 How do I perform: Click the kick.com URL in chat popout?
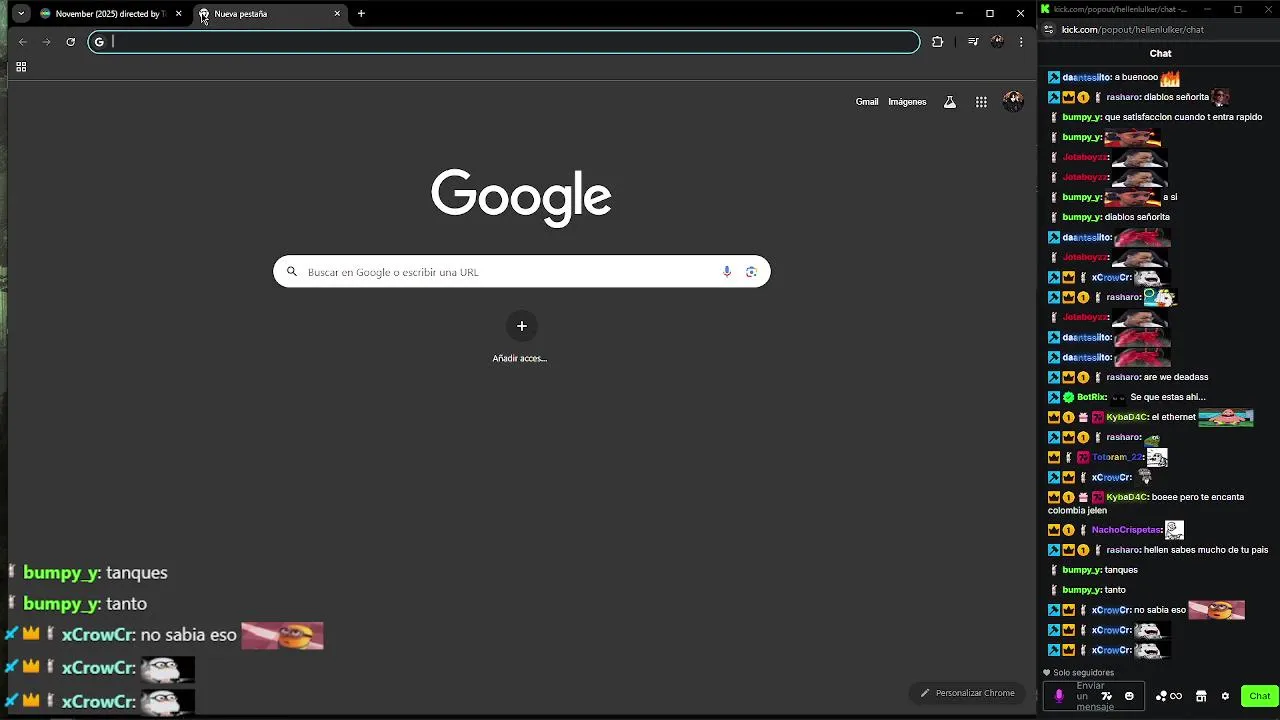coord(1132,30)
